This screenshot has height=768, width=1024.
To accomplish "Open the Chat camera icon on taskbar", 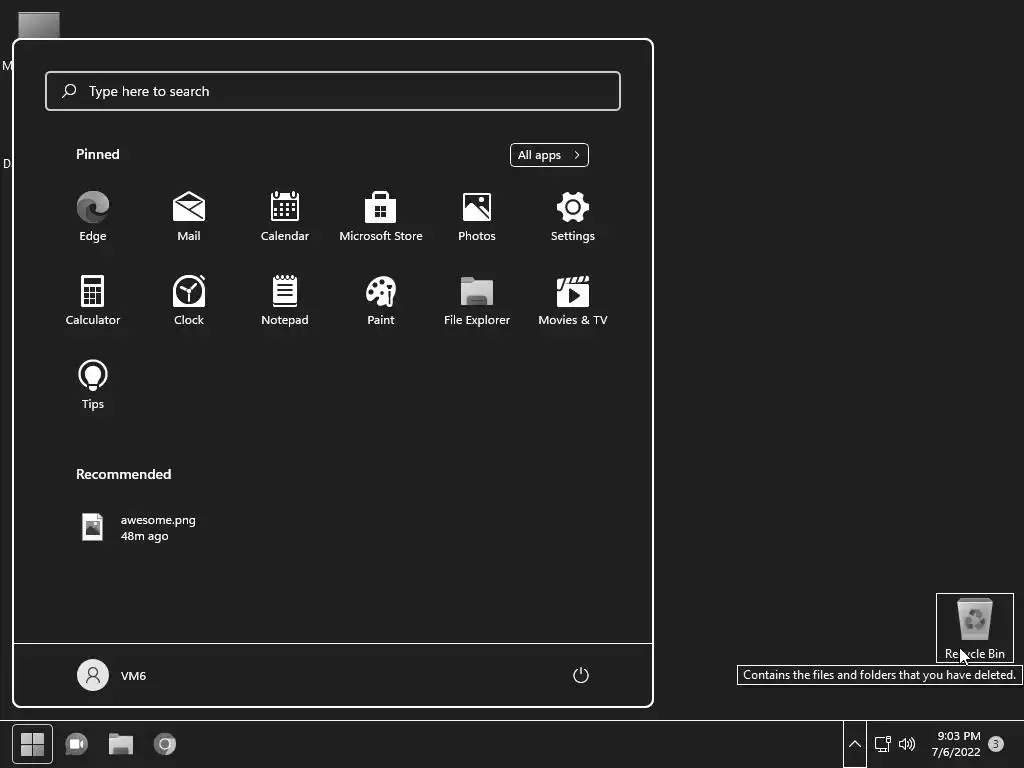I will point(76,744).
